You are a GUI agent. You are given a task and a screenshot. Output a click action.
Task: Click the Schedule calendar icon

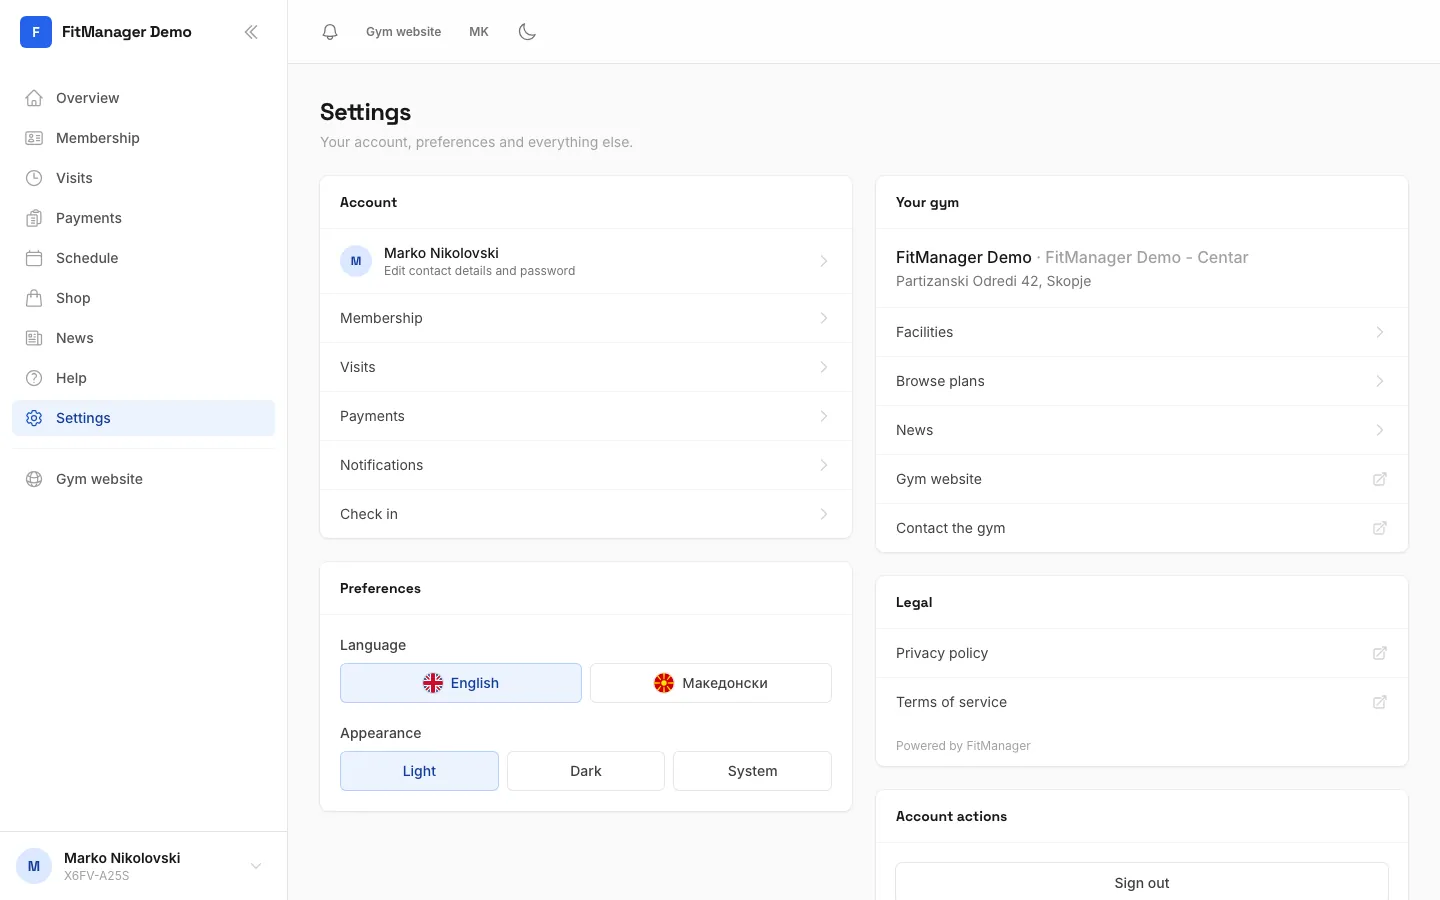click(x=34, y=258)
